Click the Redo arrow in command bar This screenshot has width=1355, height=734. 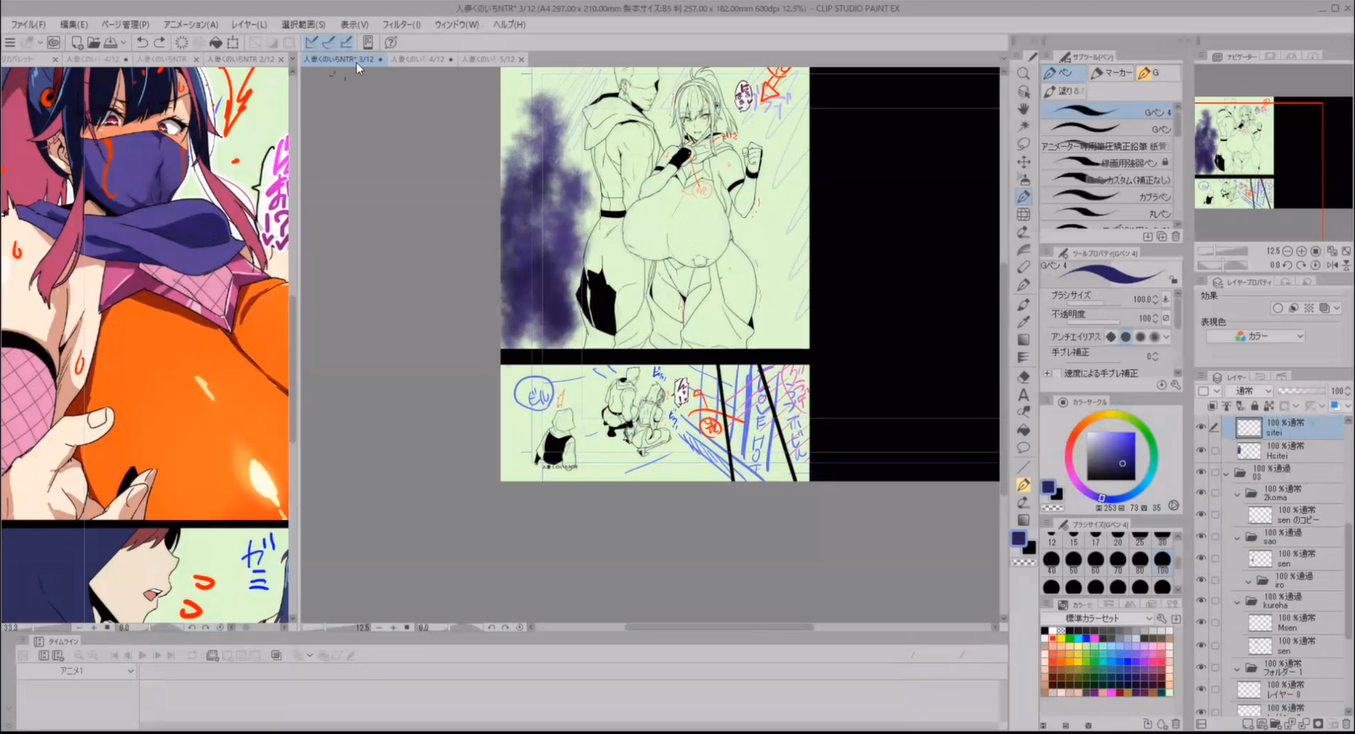(x=159, y=43)
